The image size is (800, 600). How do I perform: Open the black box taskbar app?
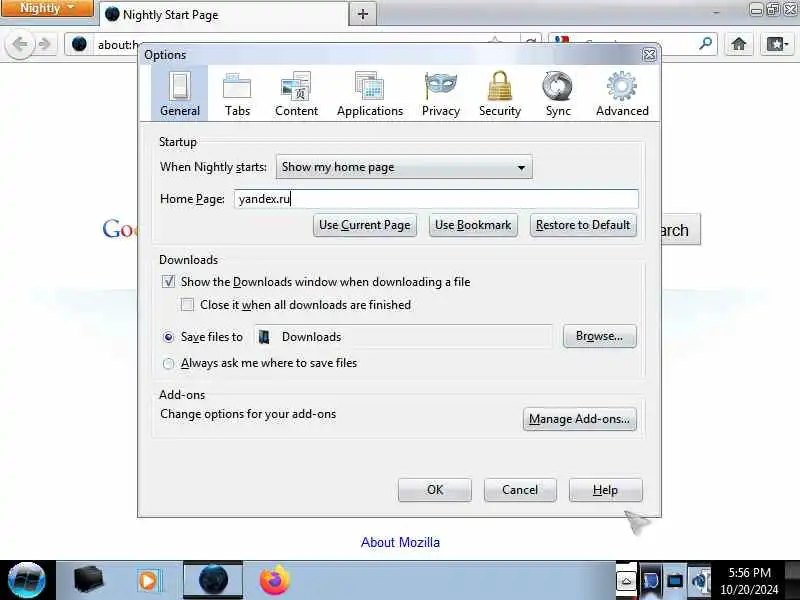pyautogui.click(x=88, y=580)
